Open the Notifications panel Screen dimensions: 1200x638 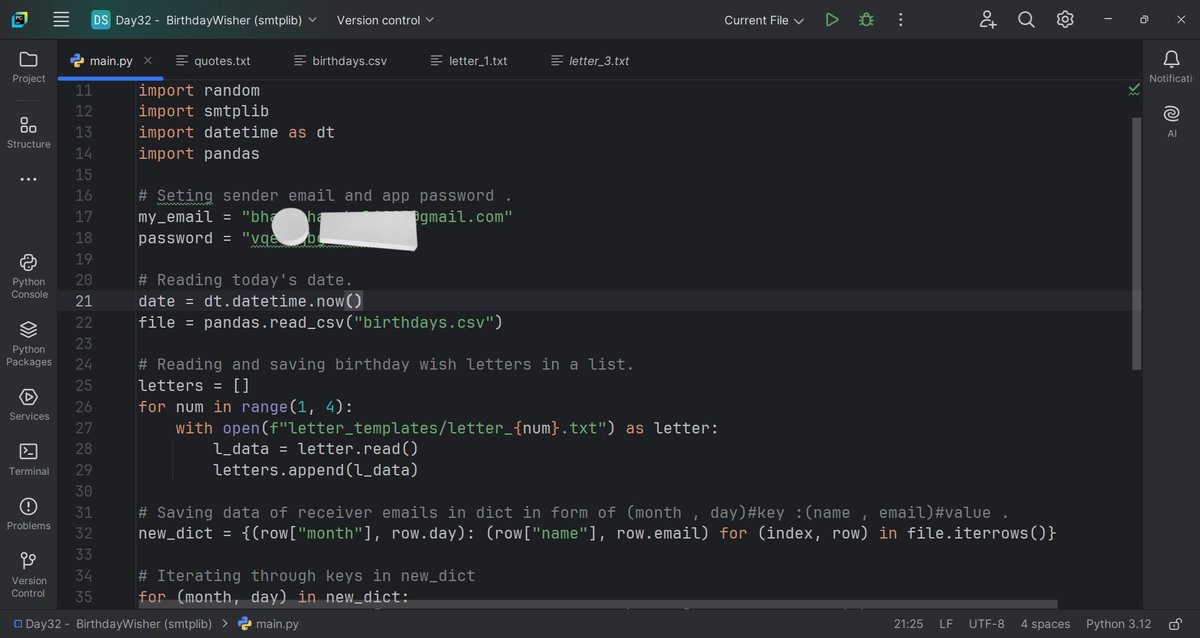[1171, 66]
